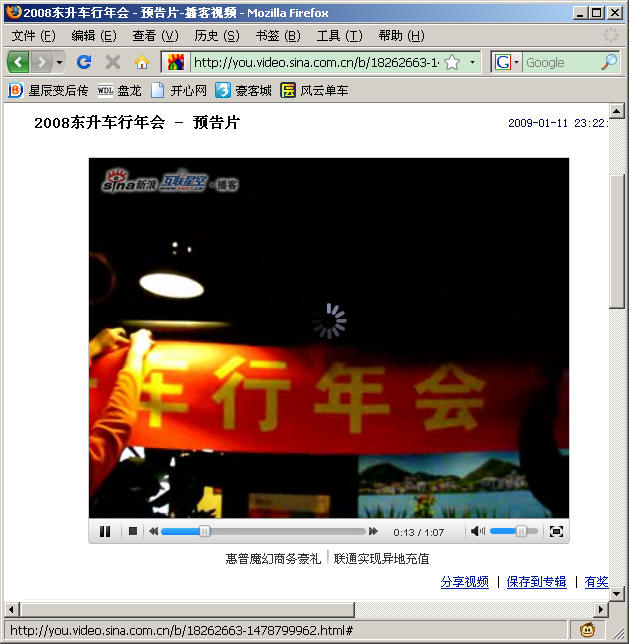Screen dimensions: 629x644
Task: Go to the home page icon
Action: (142, 62)
